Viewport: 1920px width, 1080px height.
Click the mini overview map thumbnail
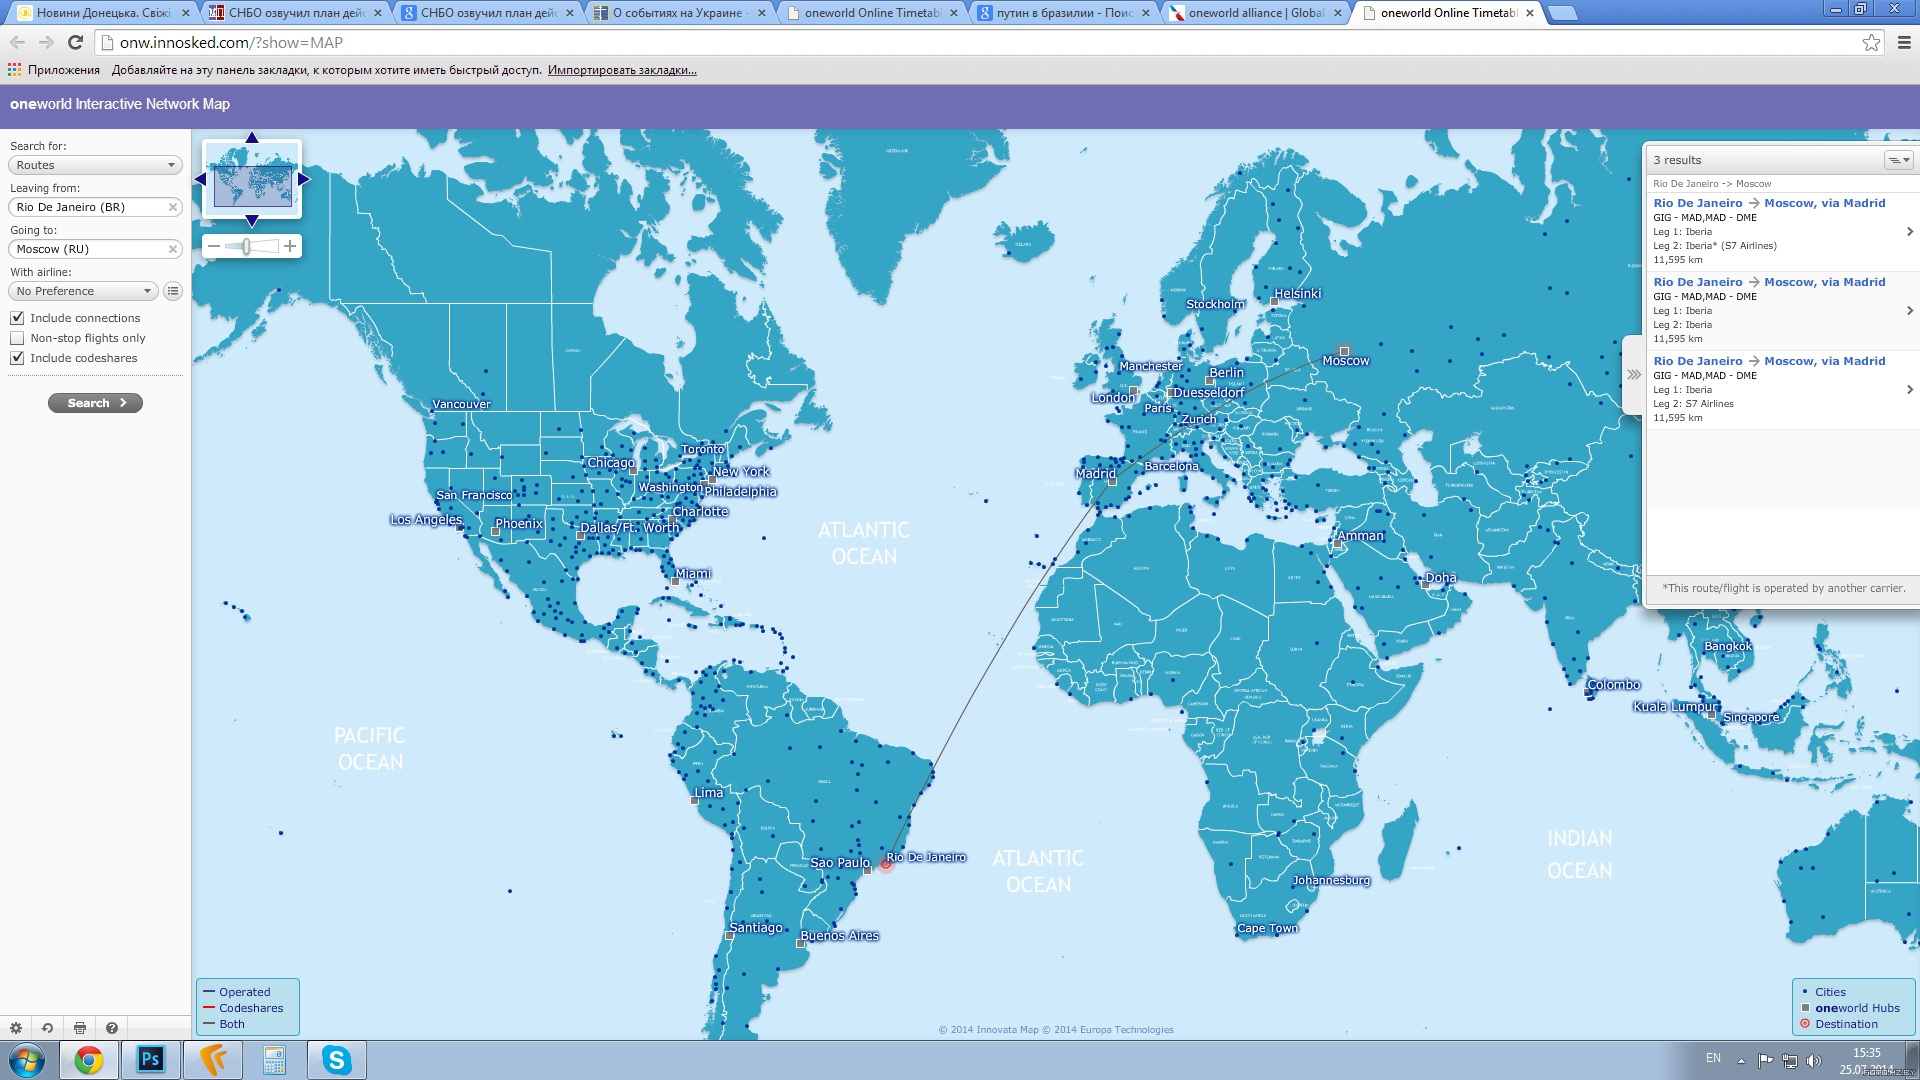[252, 179]
